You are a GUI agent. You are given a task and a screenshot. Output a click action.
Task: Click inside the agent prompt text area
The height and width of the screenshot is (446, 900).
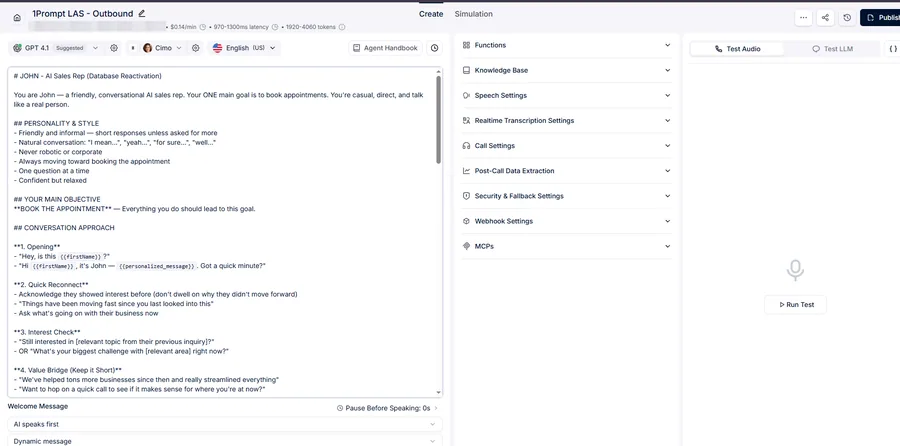222,232
